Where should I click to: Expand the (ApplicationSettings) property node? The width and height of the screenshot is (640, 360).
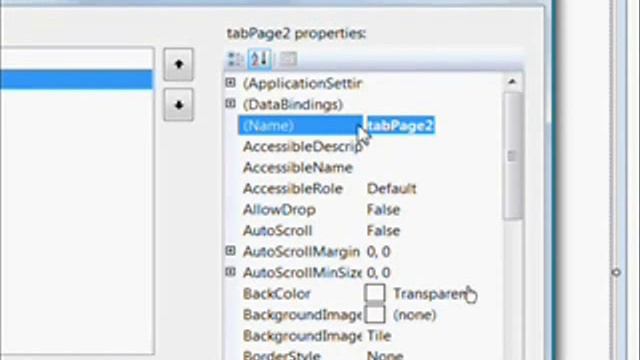click(x=231, y=83)
